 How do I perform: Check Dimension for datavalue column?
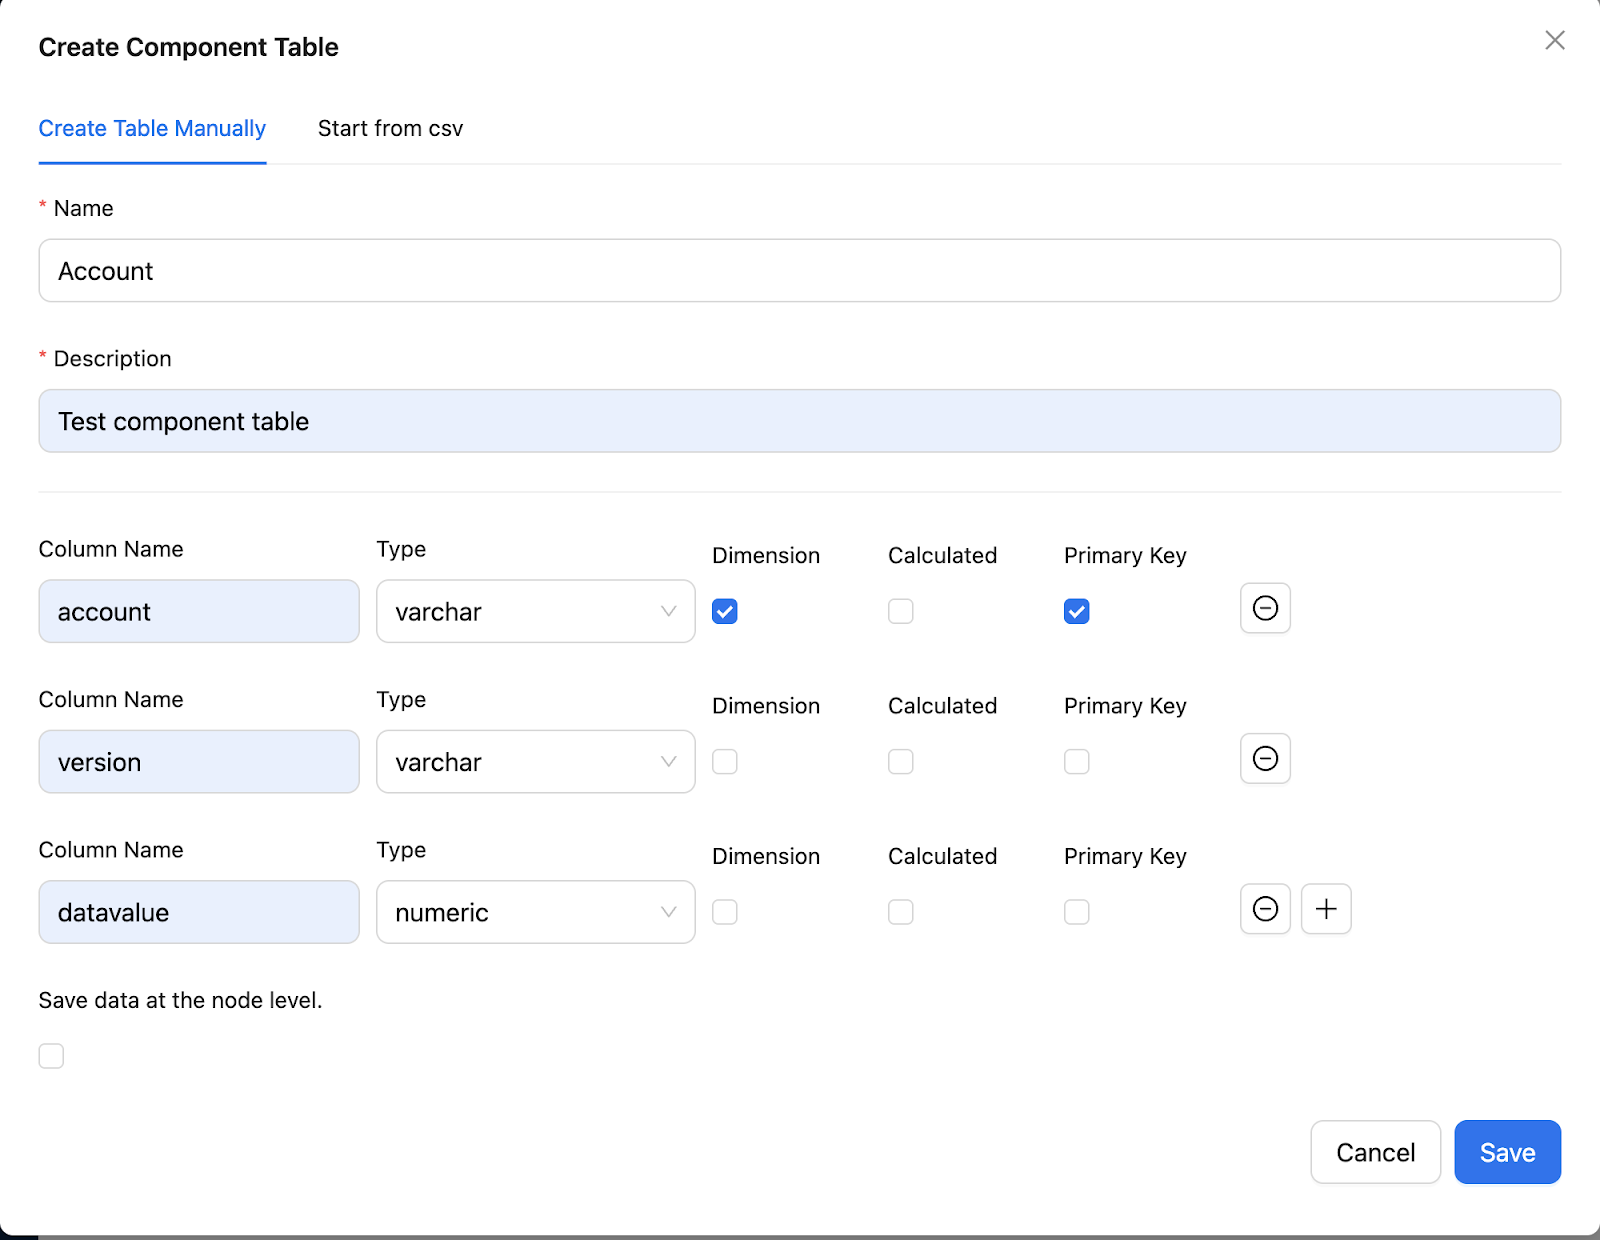pyautogui.click(x=725, y=912)
